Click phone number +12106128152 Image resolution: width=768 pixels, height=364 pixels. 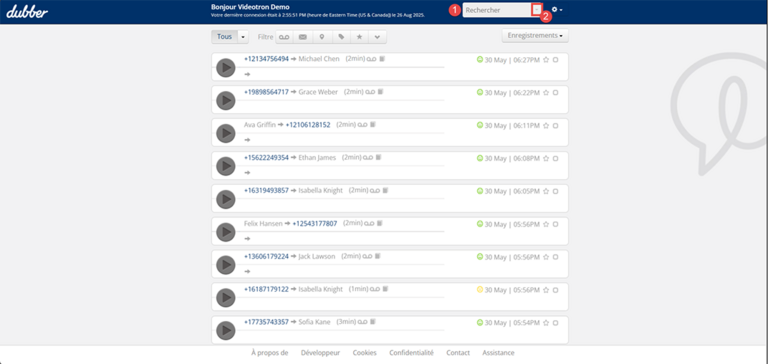[x=308, y=125]
